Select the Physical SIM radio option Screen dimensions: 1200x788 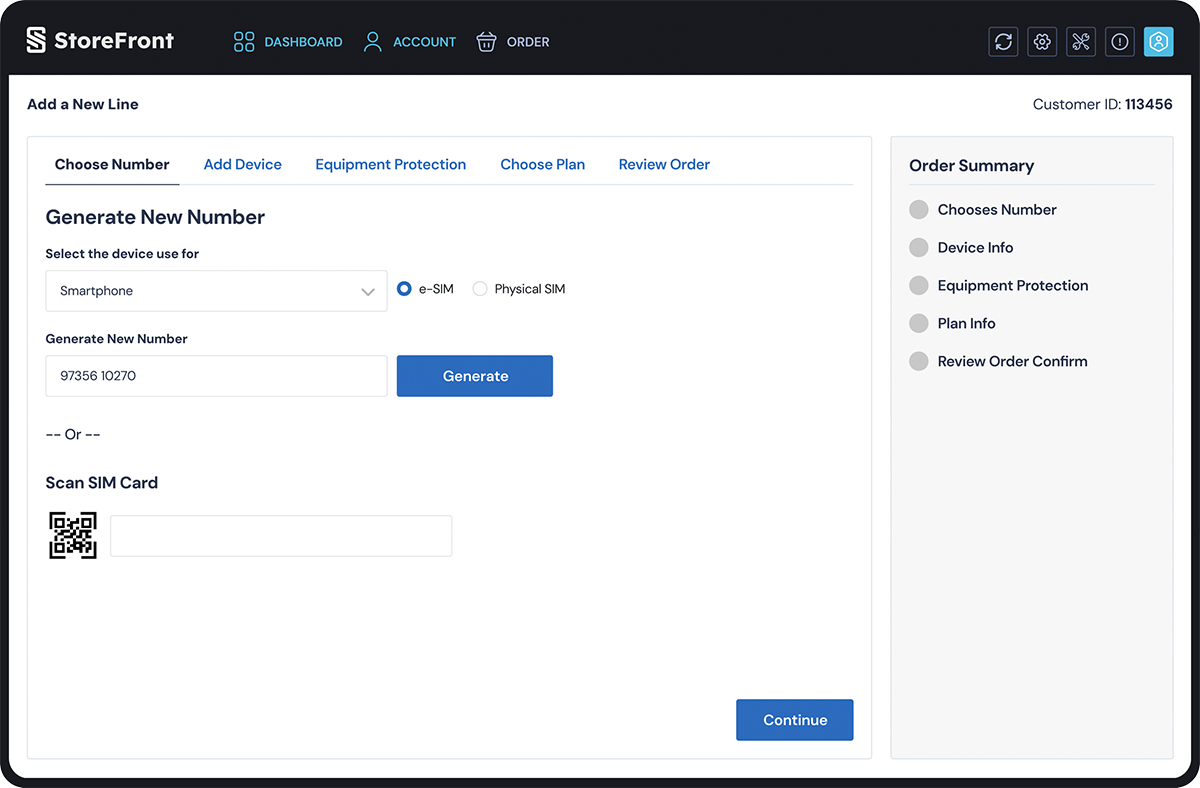480,289
